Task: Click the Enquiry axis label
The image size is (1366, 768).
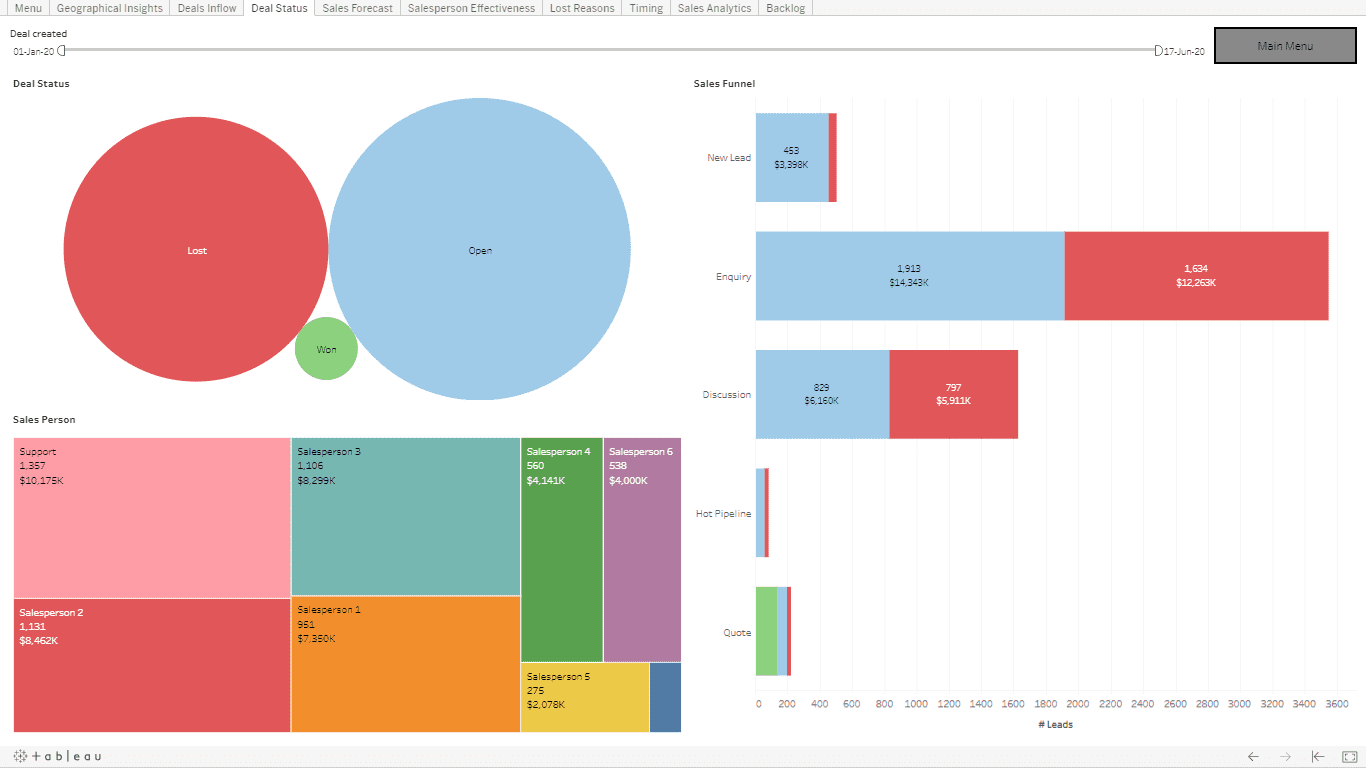Action: click(x=734, y=277)
